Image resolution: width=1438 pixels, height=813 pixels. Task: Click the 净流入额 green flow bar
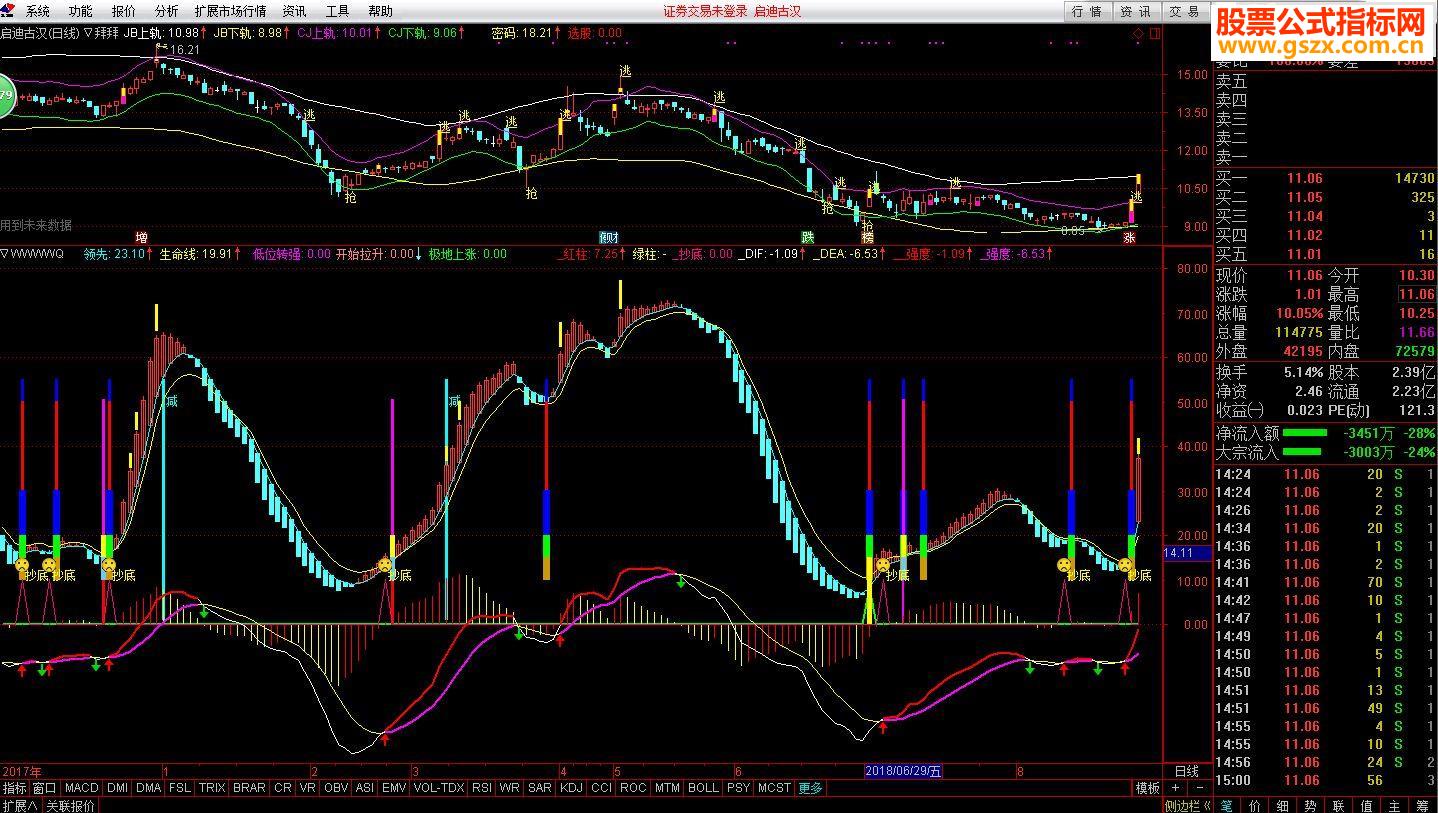tap(1305, 433)
